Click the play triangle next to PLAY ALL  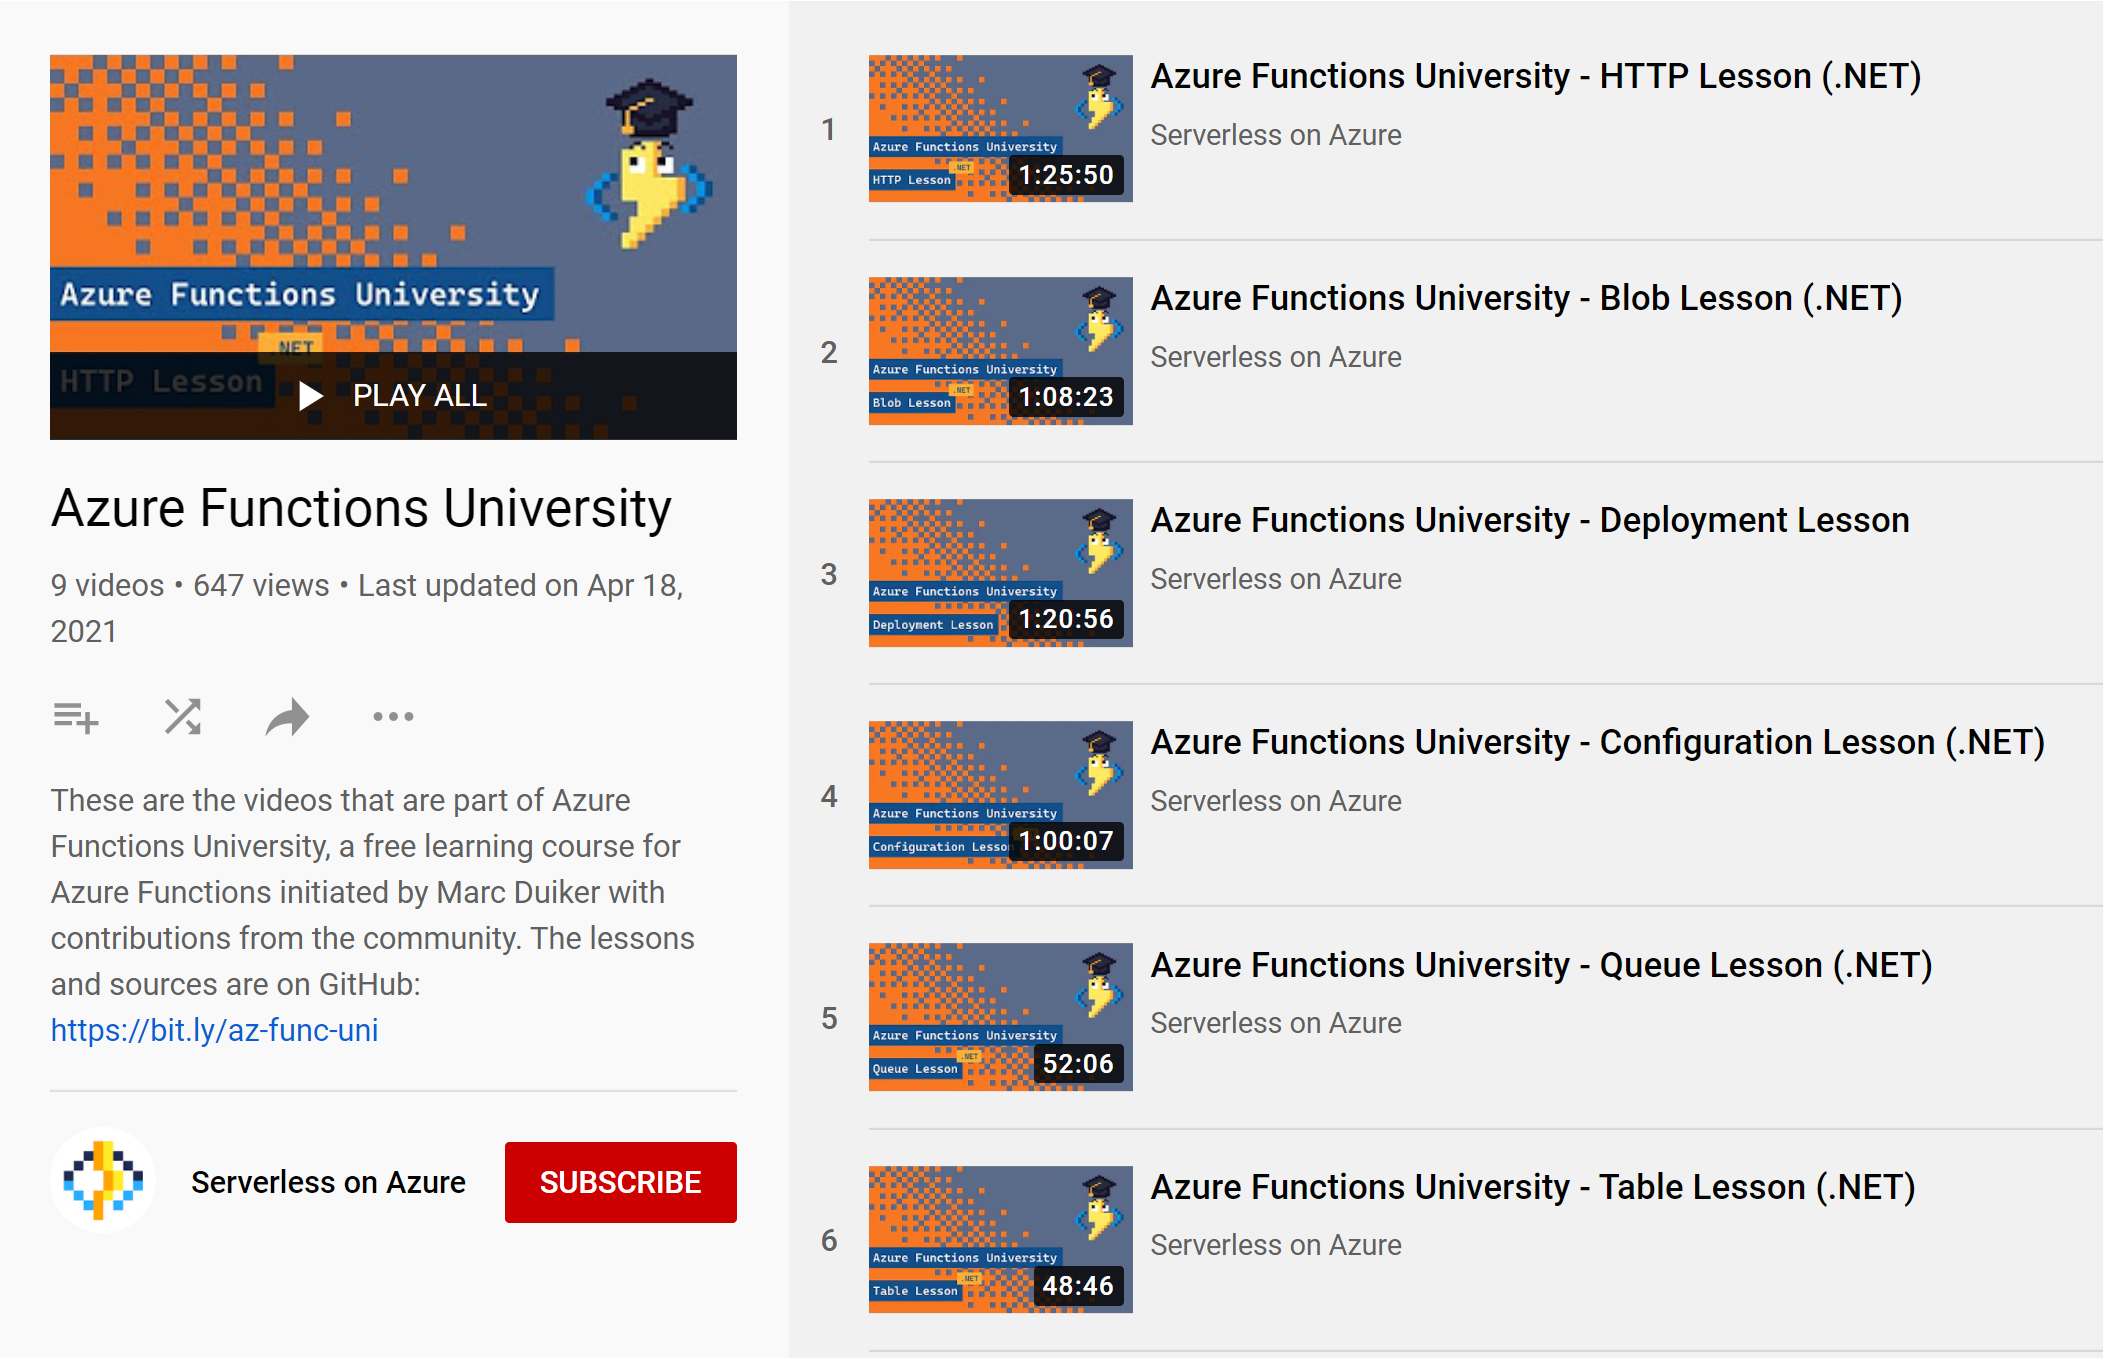point(311,396)
